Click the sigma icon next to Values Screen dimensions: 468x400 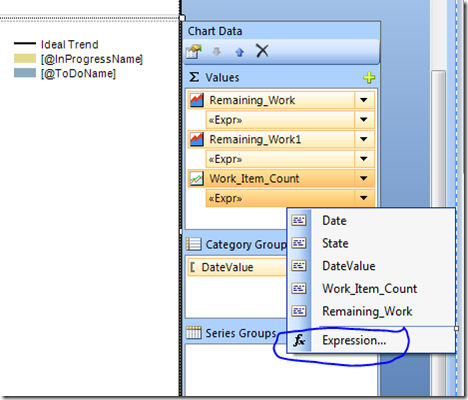[x=194, y=77]
